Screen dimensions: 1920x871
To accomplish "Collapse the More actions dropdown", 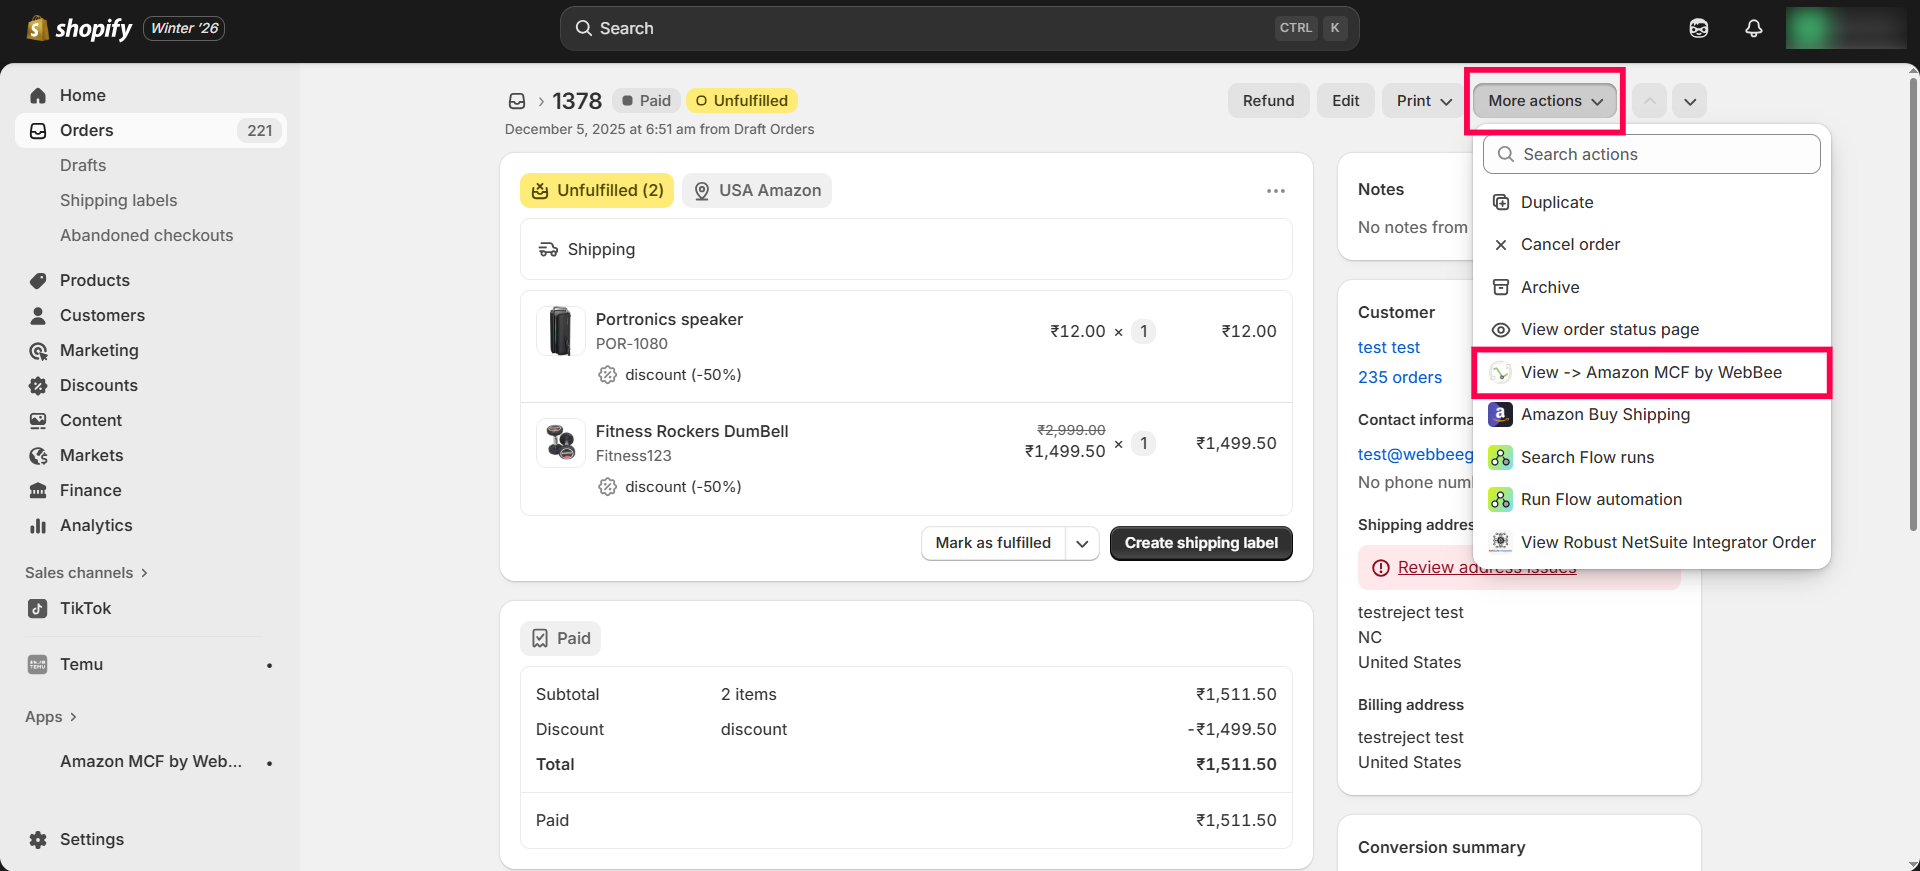I will pyautogui.click(x=1544, y=101).
